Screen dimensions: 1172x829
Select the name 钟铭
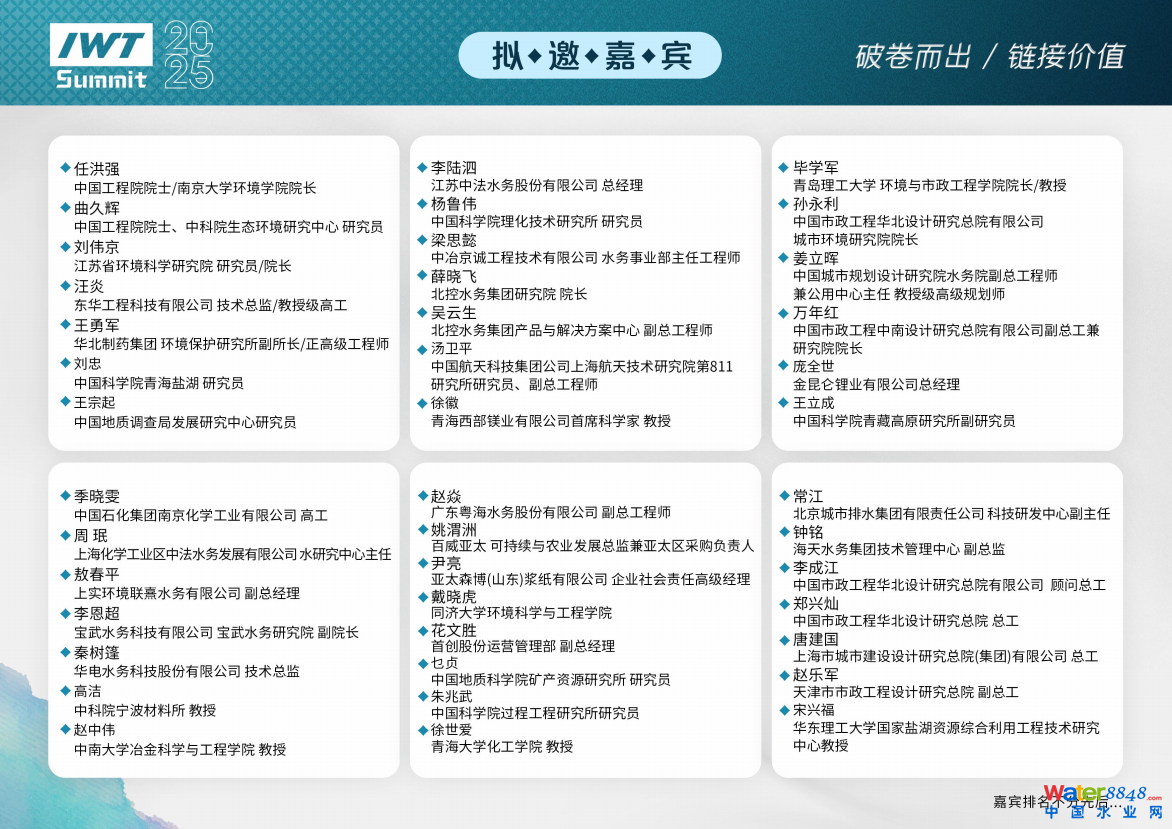(x=808, y=532)
